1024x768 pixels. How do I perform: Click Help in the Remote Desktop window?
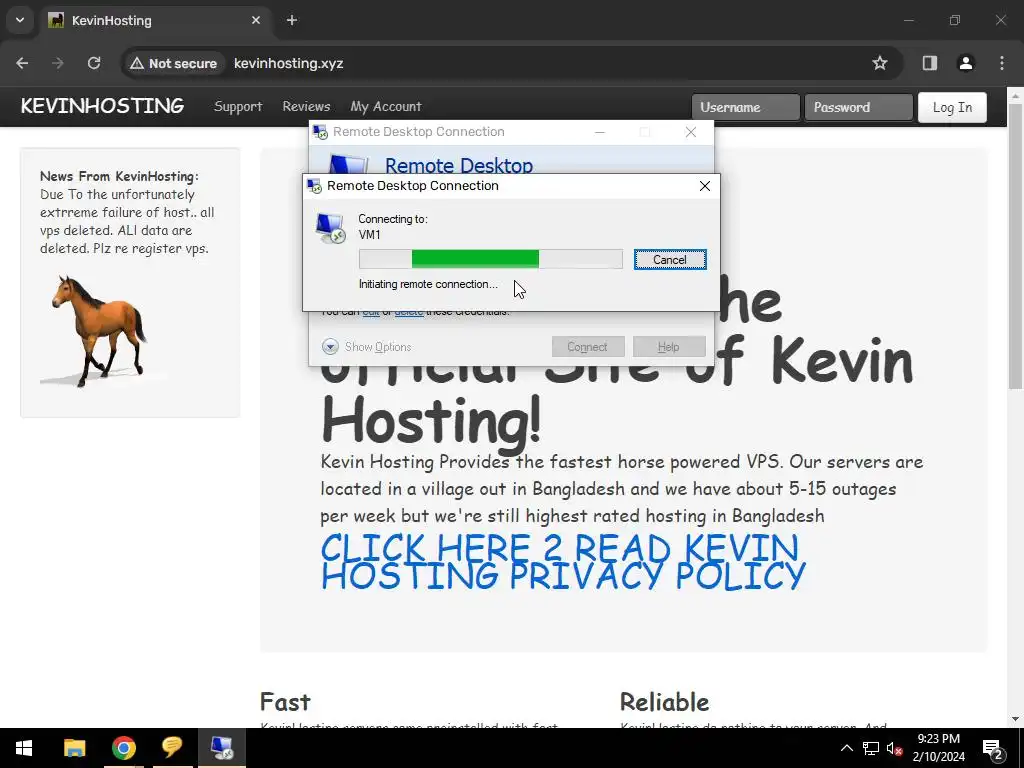[x=669, y=347]
